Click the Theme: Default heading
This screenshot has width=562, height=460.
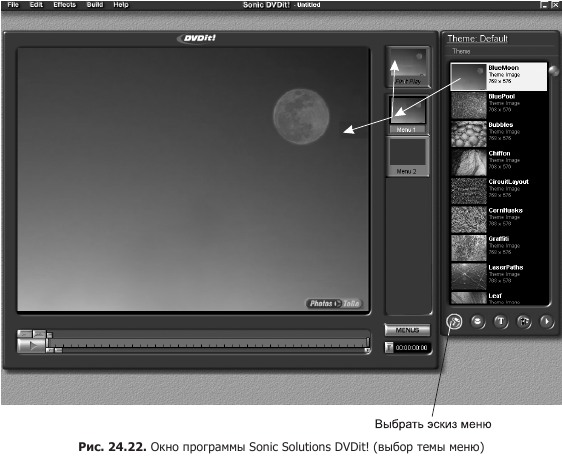point(477,39)
